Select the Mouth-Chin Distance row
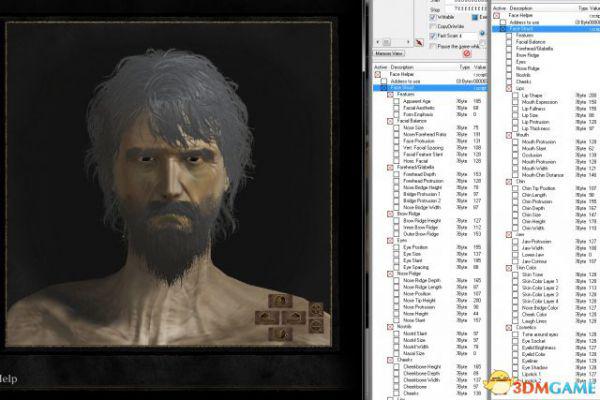Screen dimensions: 600x400 pos(546,175)
